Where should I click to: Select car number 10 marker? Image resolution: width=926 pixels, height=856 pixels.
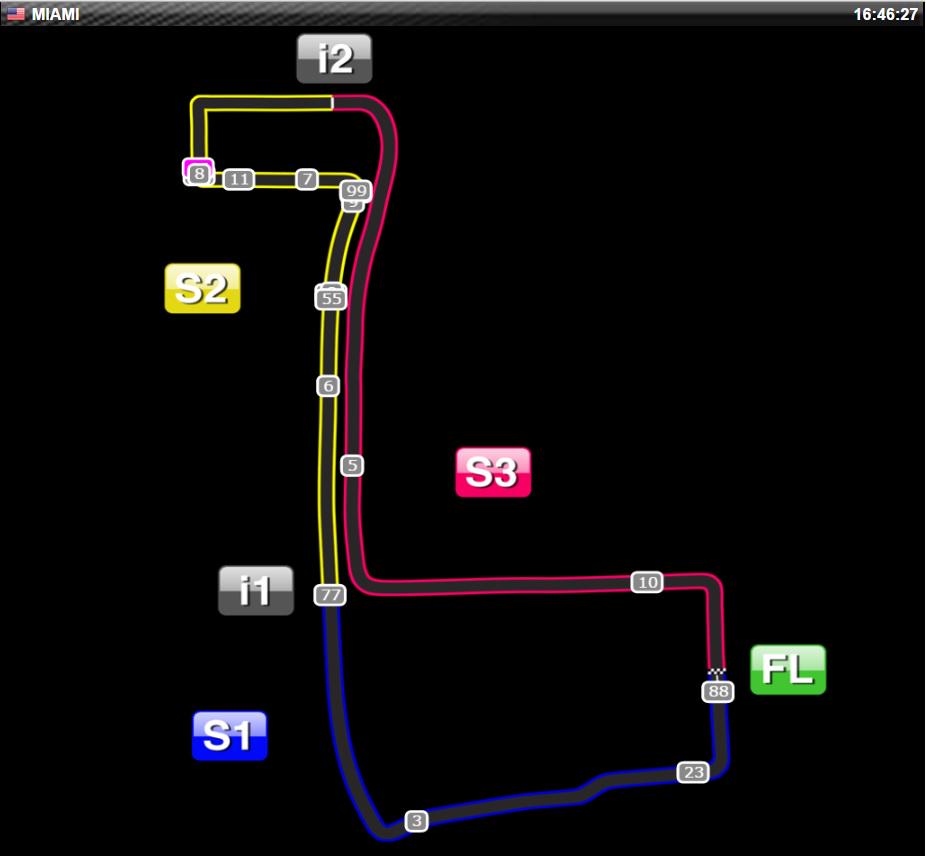[647, 582]
